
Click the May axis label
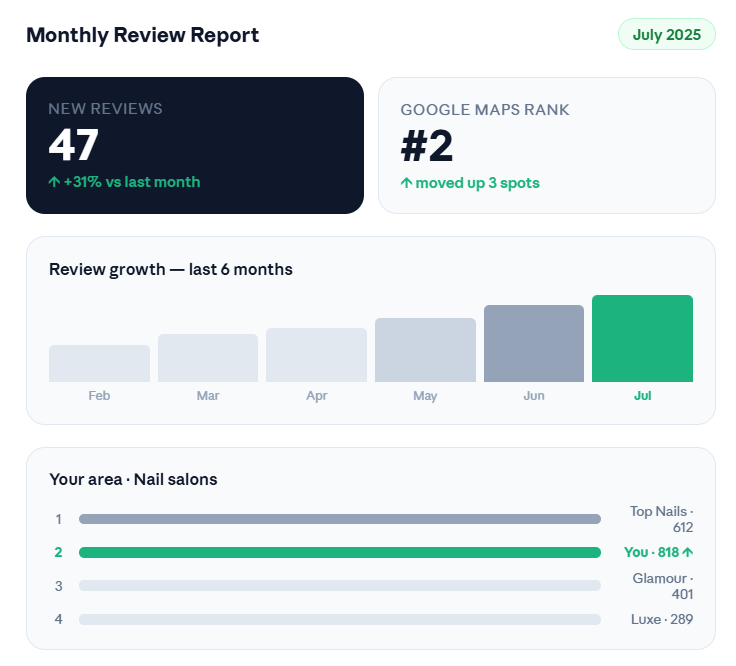tap(425, 396)
